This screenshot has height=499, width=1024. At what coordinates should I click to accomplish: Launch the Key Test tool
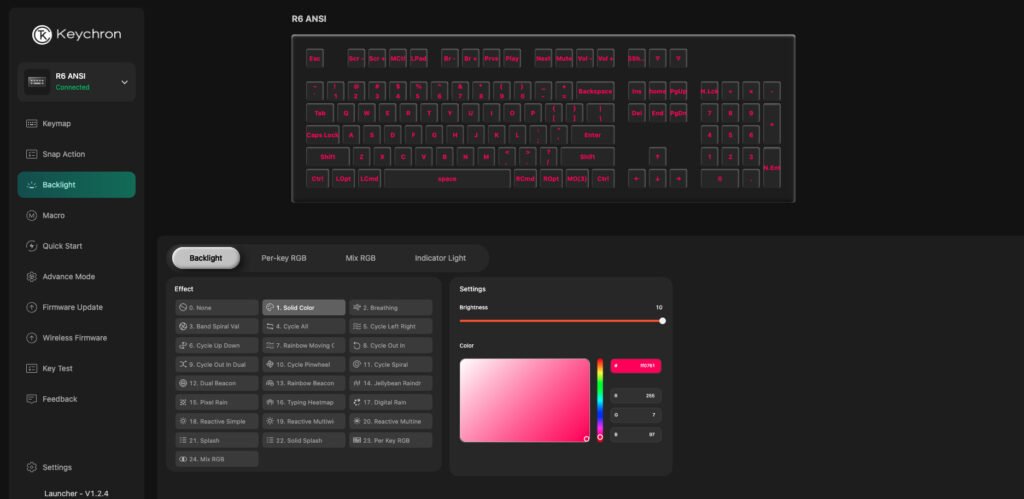coord(59,368)
